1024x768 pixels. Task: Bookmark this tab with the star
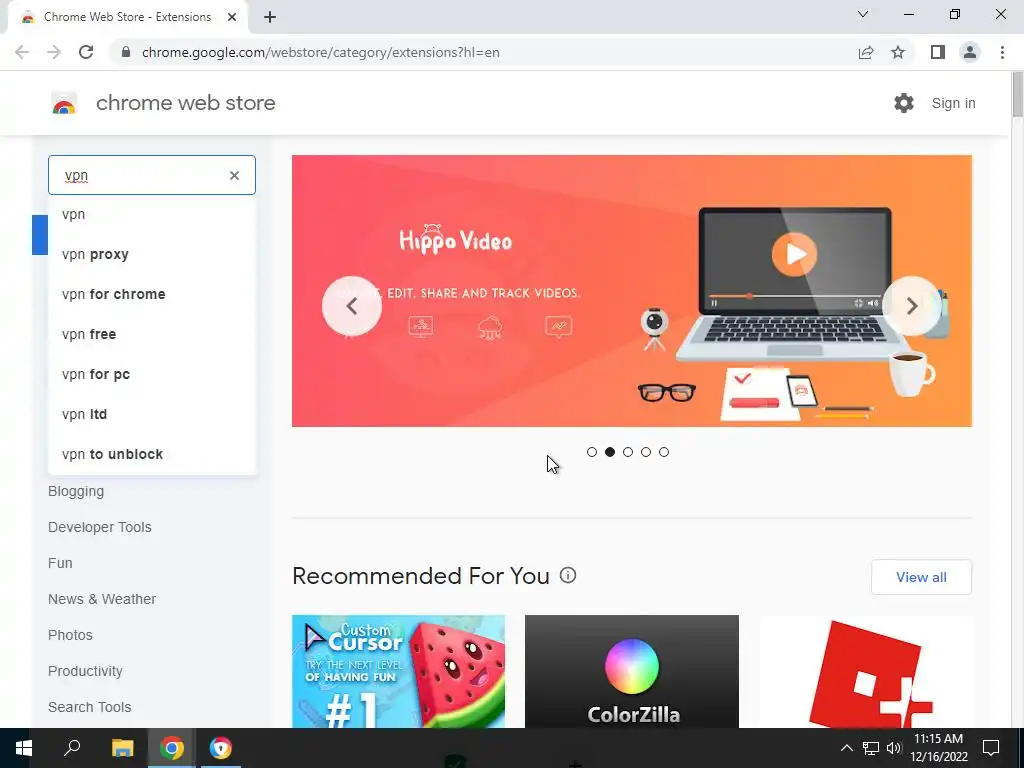pos(898,52)
